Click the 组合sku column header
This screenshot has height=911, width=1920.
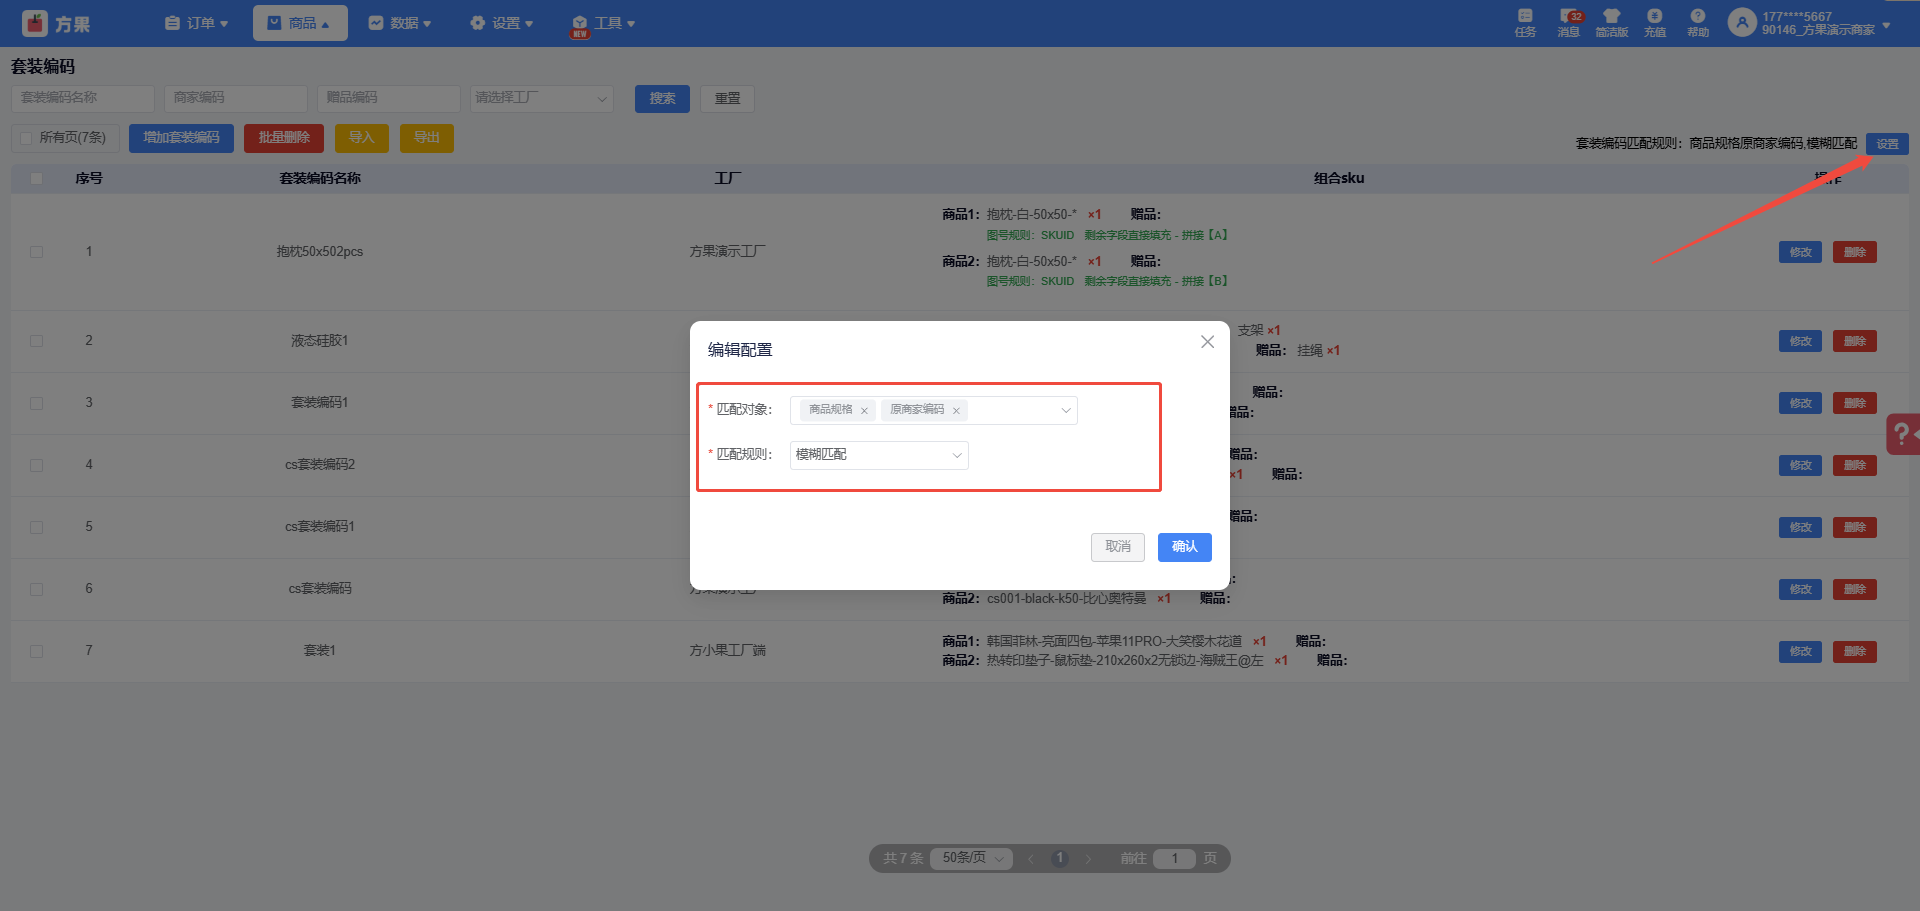(x=1339, y=179)
